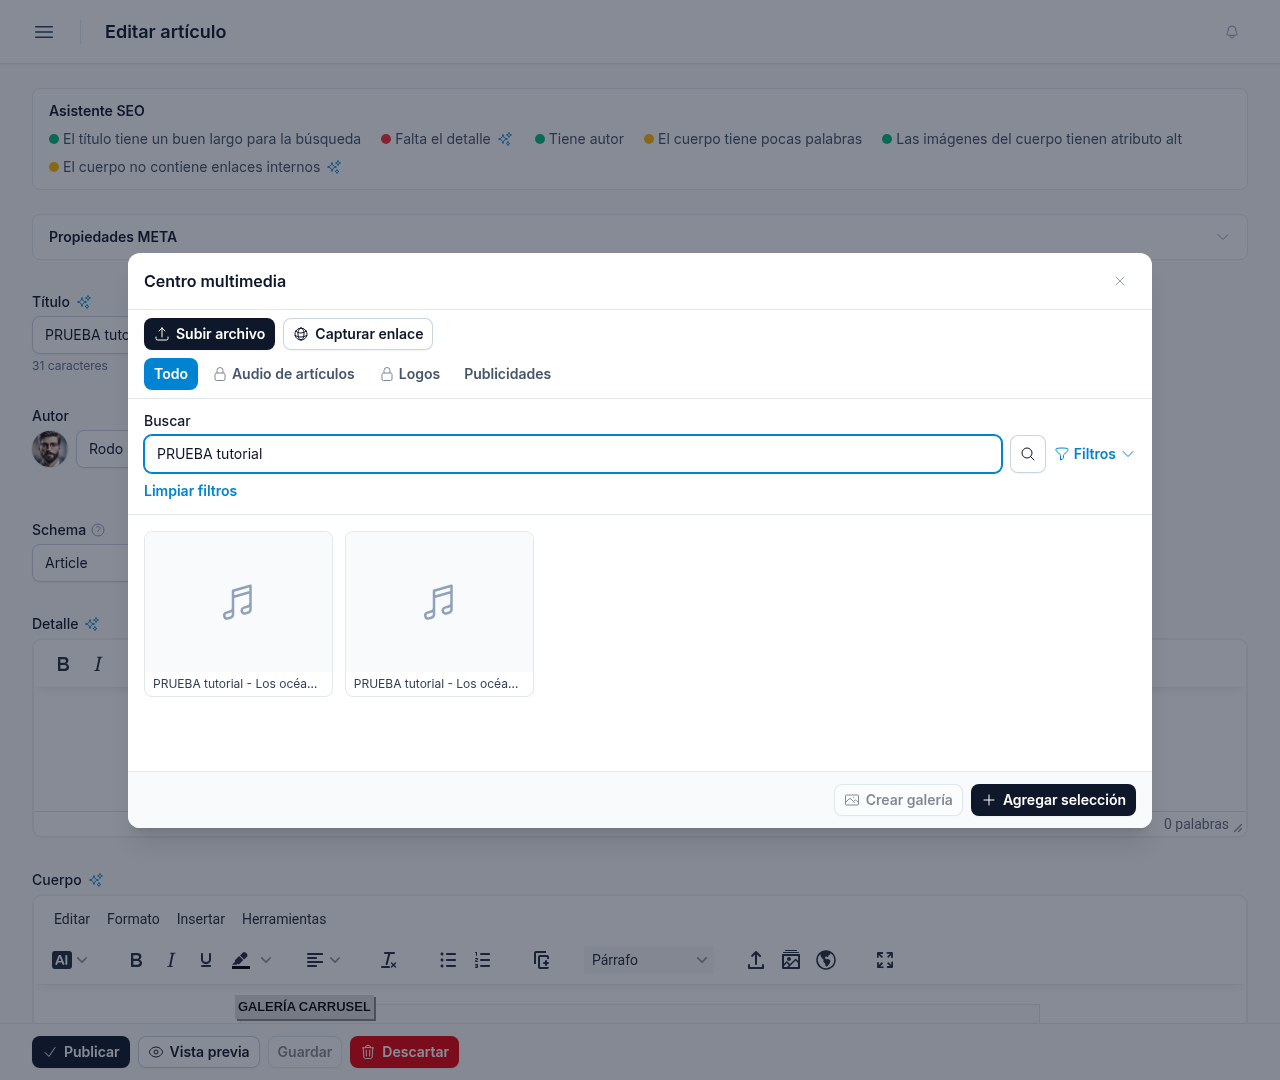Viewport: 1280px width, 1080px height.
Task: Click the Descartar button
Action: (404, 1052)
